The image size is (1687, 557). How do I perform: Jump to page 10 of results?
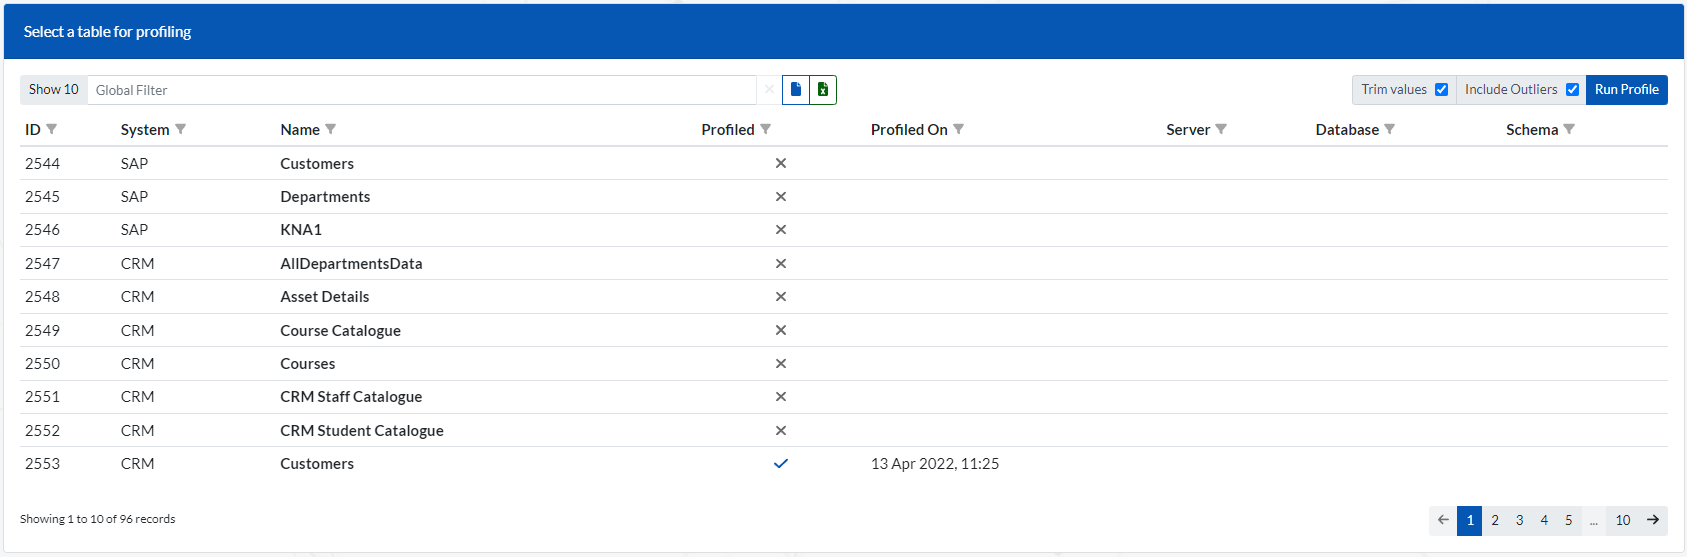coord(1623,520)
